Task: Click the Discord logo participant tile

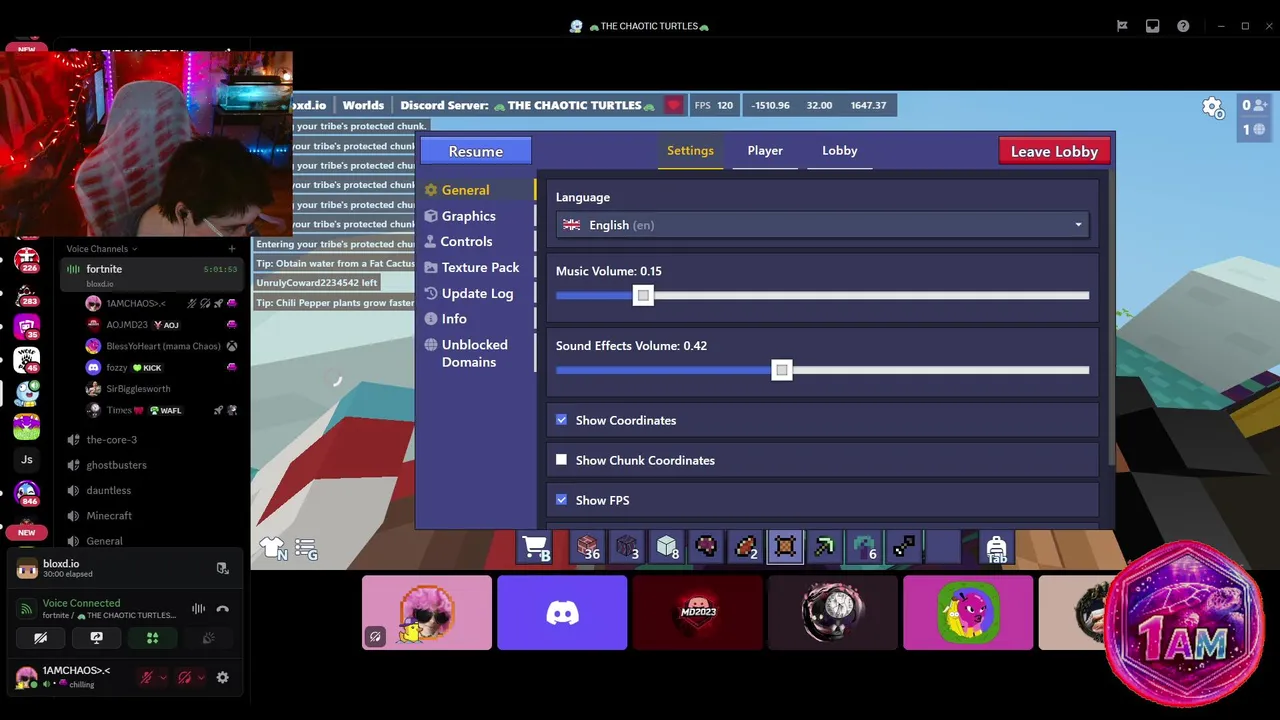Action: [562, 612]
